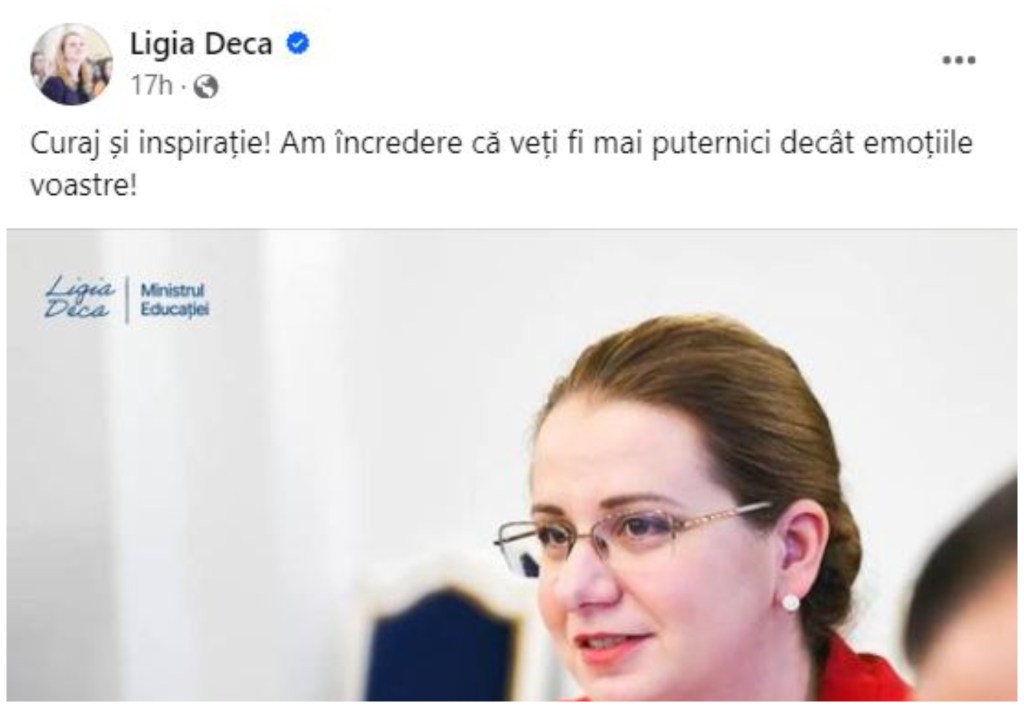Open Ligia Deca's round profile picture
The width and height of the screenshot is (1024, 708).
pos(71,63)
